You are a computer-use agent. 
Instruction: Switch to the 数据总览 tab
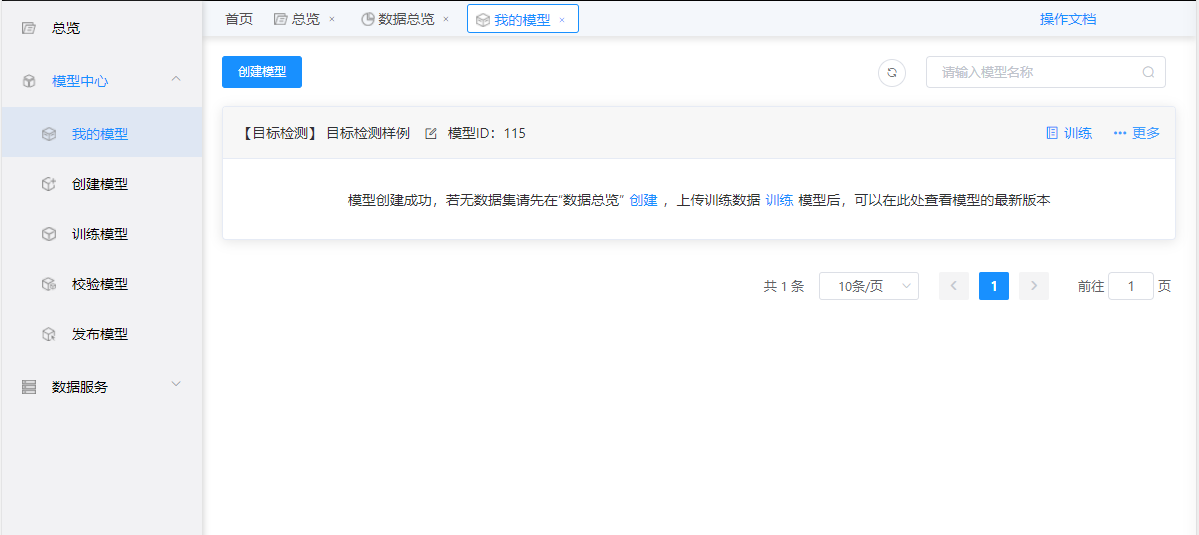coord(406,20)
